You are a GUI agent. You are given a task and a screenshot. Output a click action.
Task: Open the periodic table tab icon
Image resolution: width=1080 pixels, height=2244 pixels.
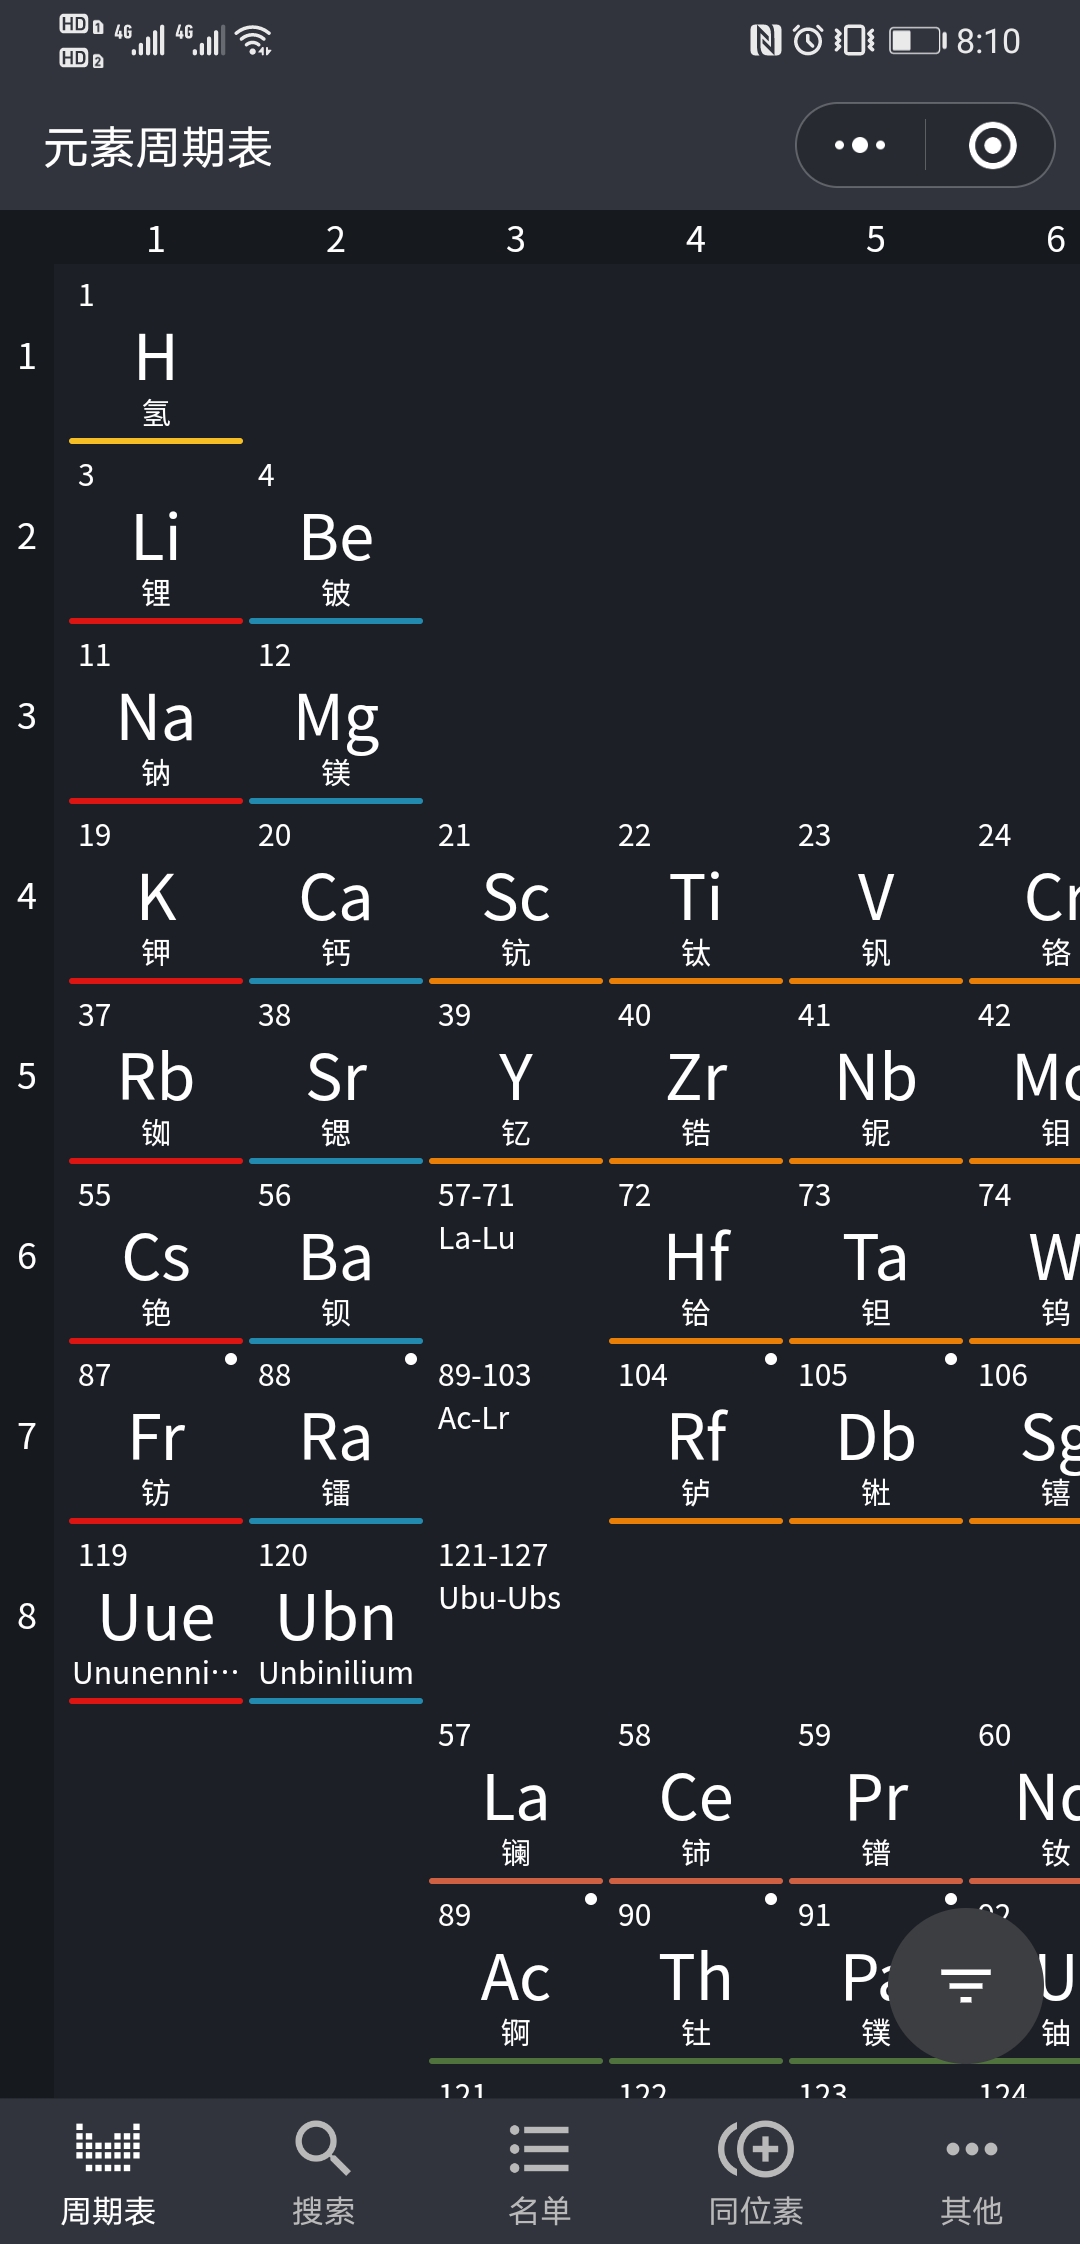point(108,2149)
